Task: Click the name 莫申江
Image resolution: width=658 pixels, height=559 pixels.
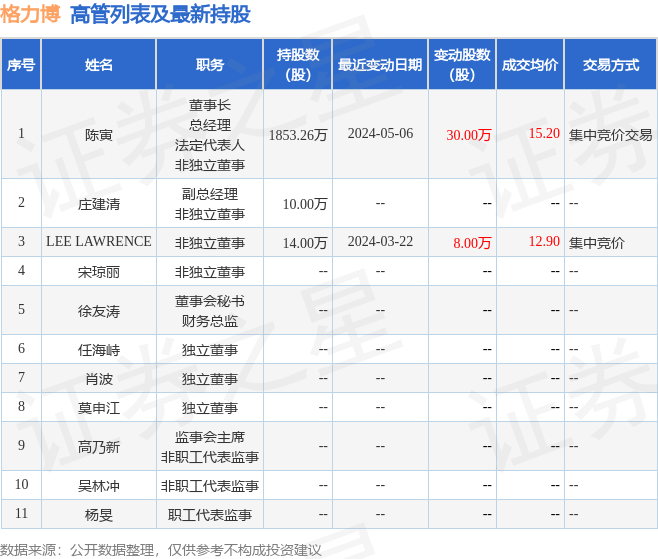Action: (x=99, y=408)
